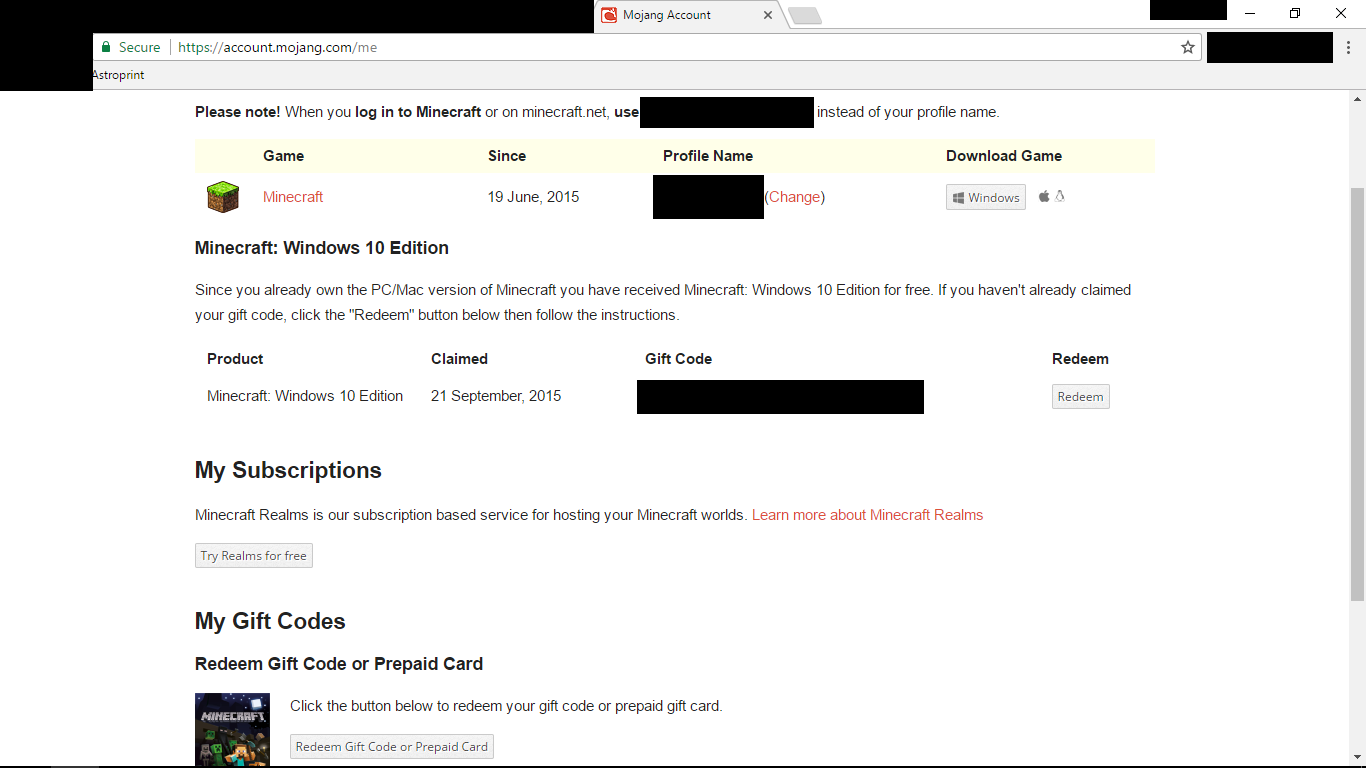Click the Apple download icon

click(1044, 196)
